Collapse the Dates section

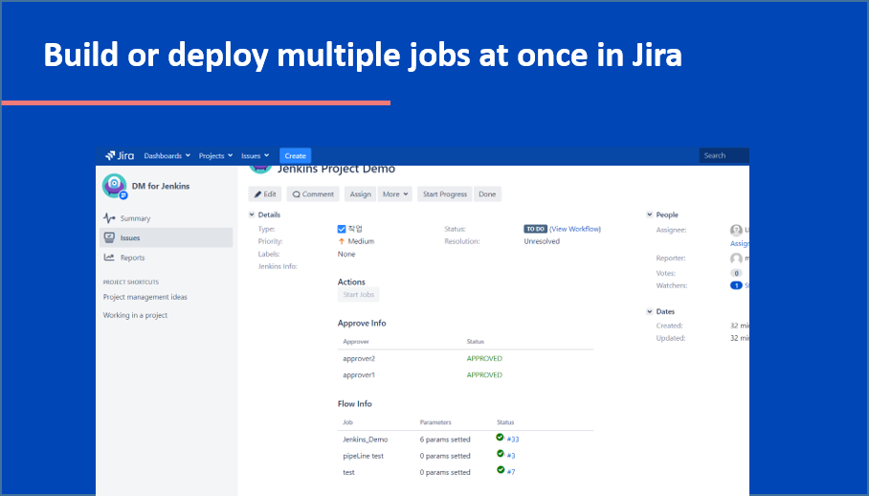pos(649,311)
